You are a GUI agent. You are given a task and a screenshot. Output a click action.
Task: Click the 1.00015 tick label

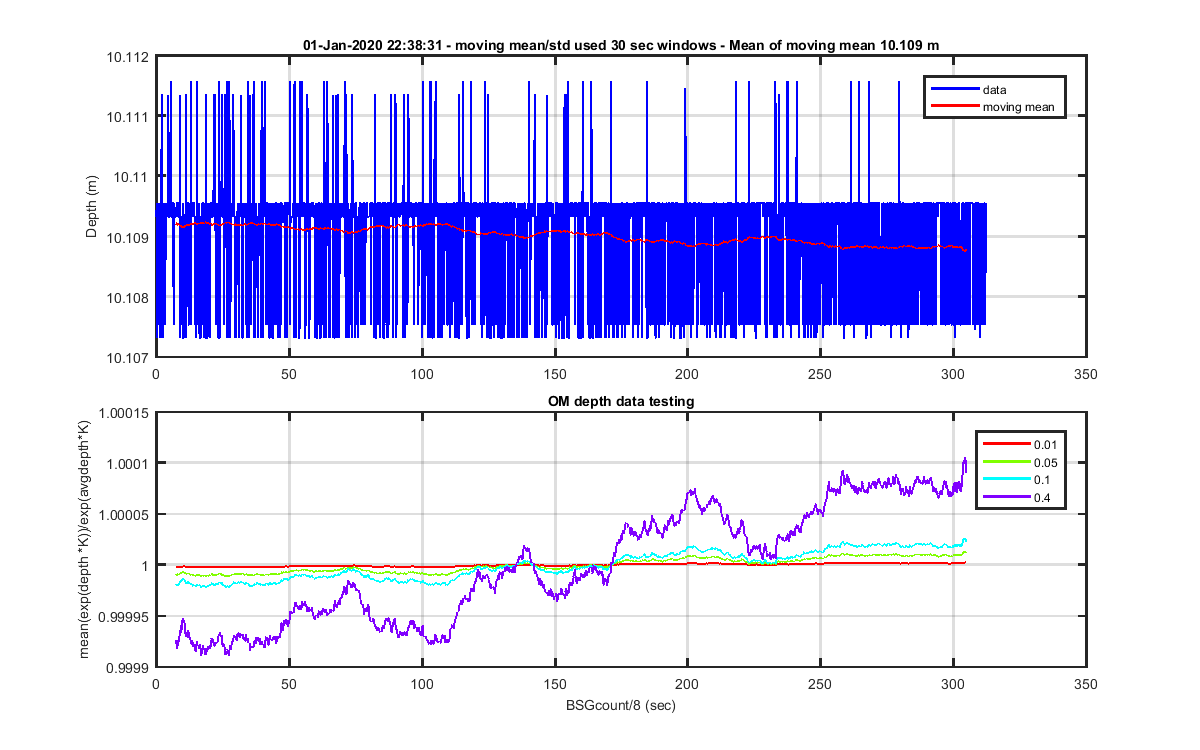126,413
